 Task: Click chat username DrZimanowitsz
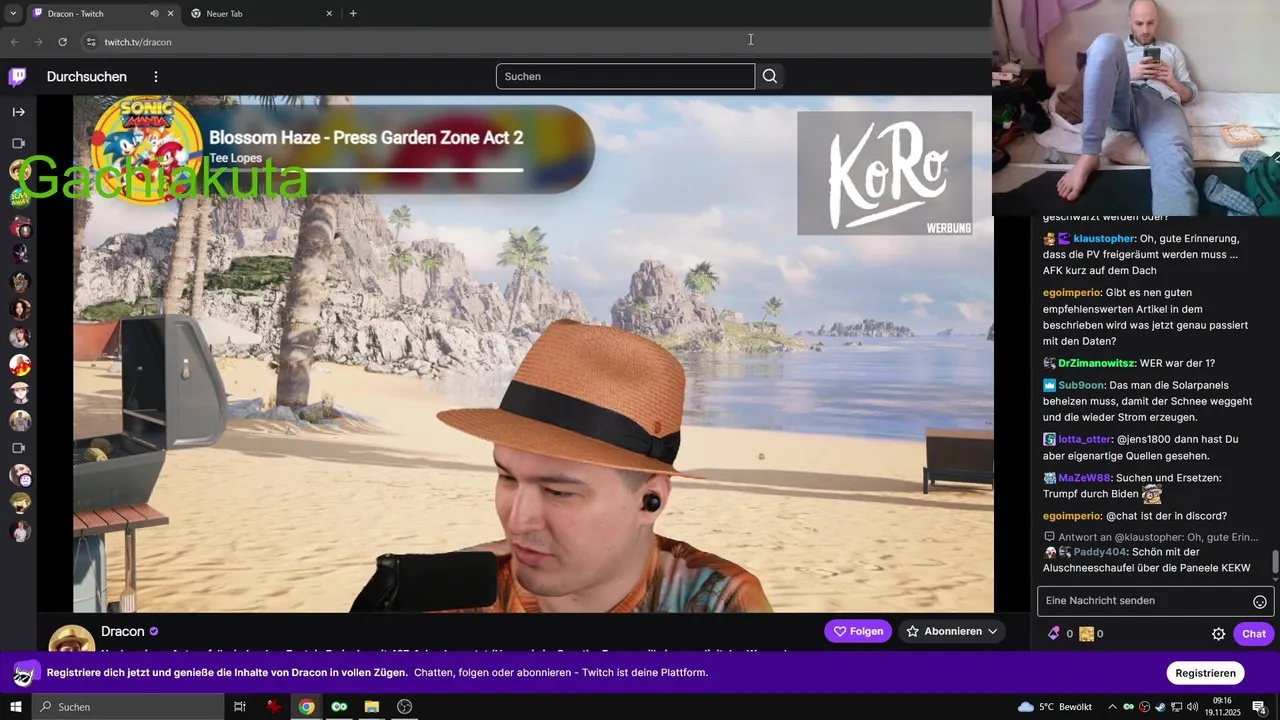click(x=1097, y=364)
